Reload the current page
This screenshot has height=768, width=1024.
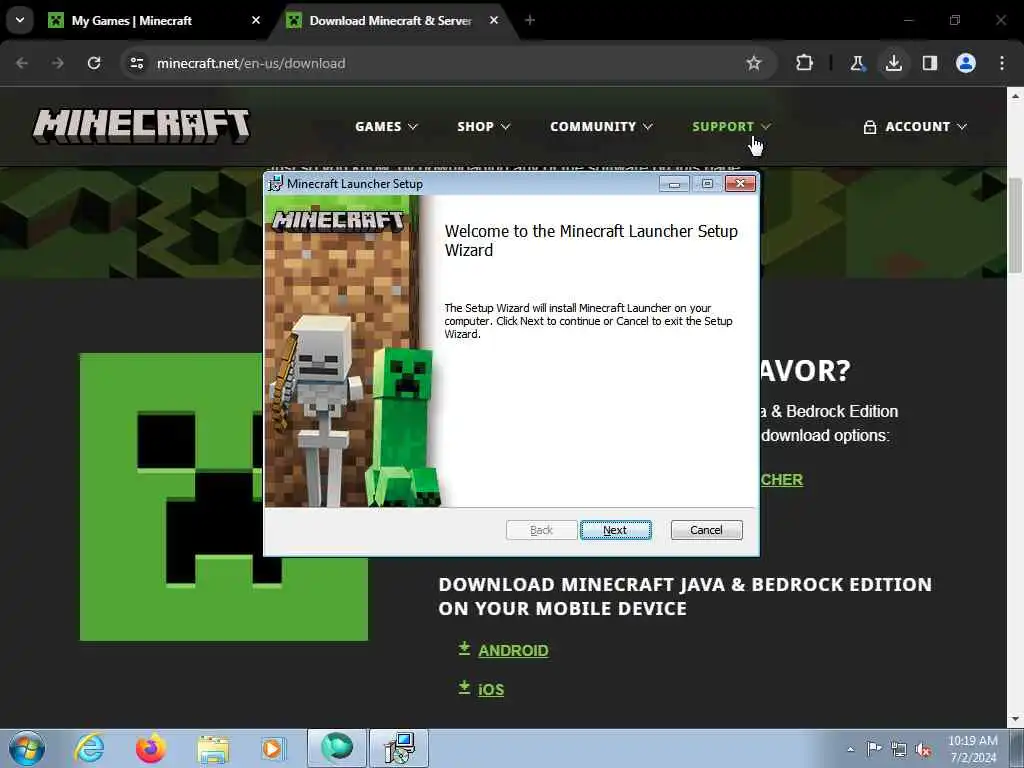click(x=94, y=63)
